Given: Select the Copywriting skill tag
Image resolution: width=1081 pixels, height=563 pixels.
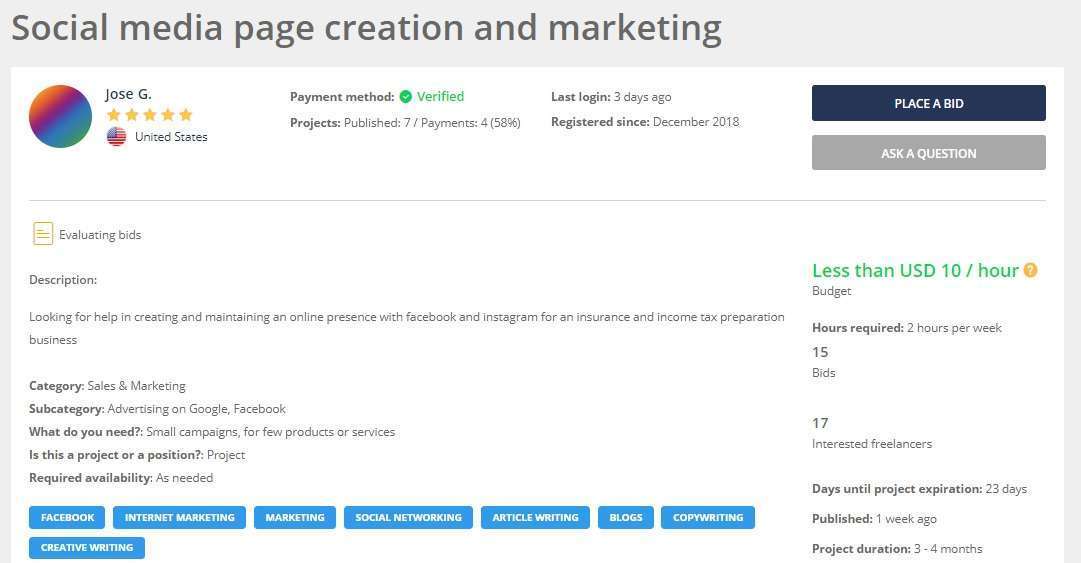Looking at the screenshot, I should pos(707,517).
